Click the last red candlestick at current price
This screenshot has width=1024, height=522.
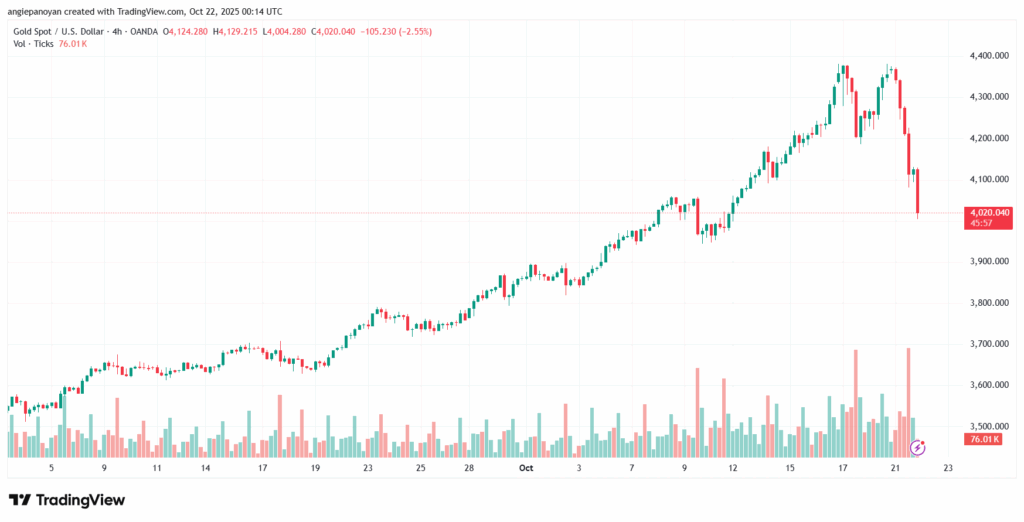click(918, 192)
